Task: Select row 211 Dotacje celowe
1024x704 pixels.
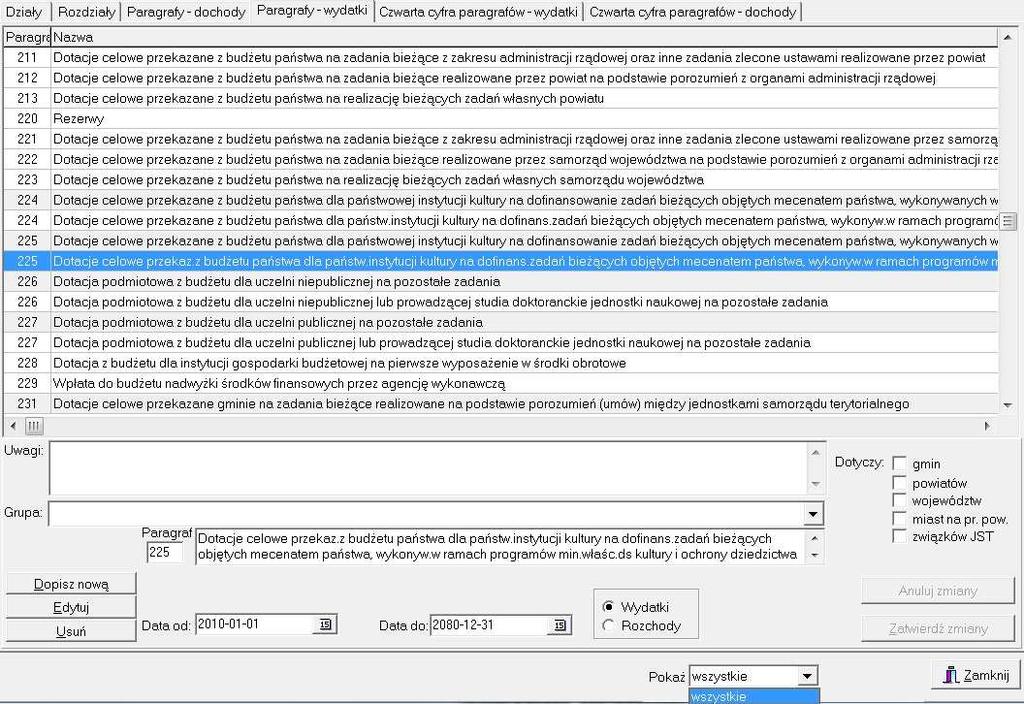Action: coord(500,57)
